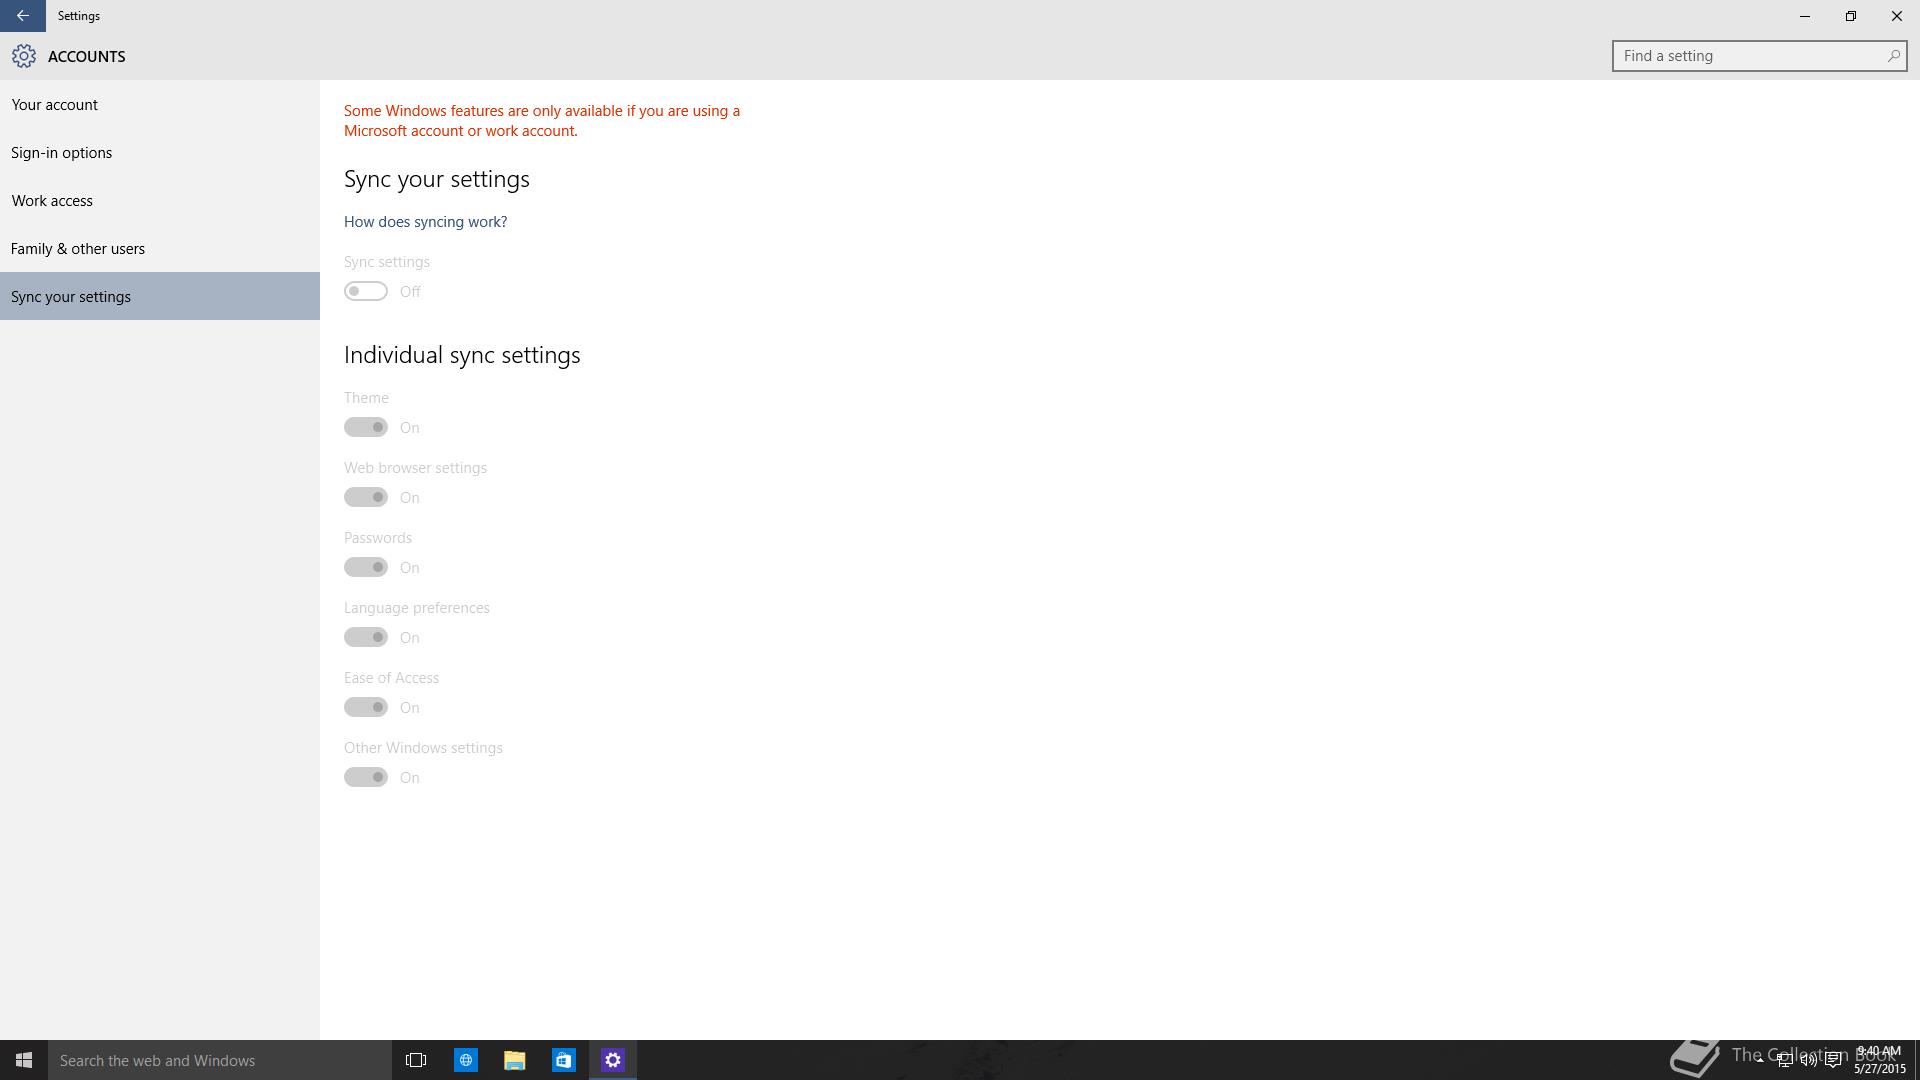Open the Sign-in options section

tap(160, 152)
